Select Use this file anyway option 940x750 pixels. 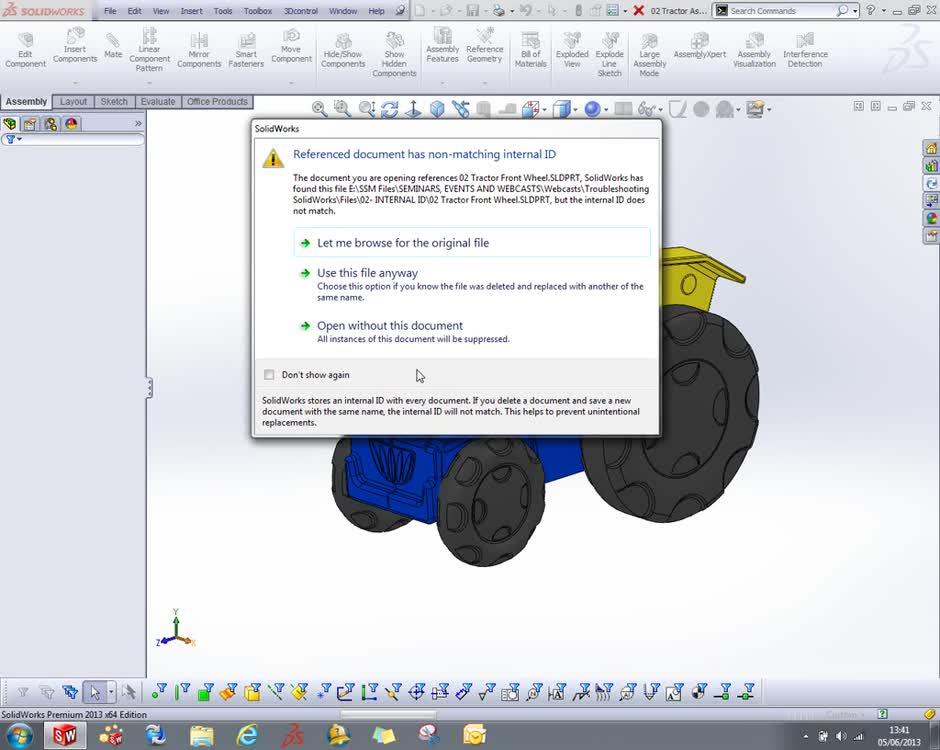pos(367,273)
